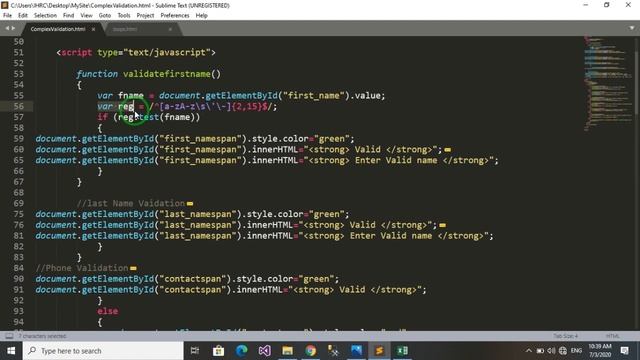Click the '7 characters selected' status text

tap(42, 336)
